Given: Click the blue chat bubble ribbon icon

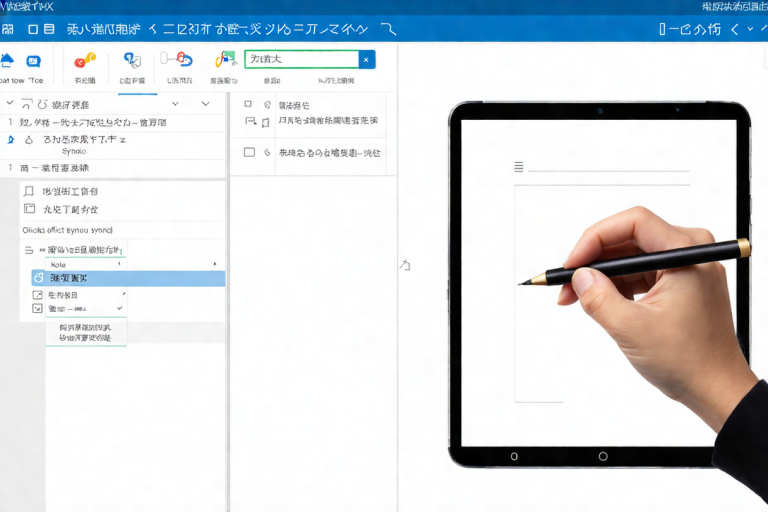Looking at the screenshot, I should click(34, 60).
